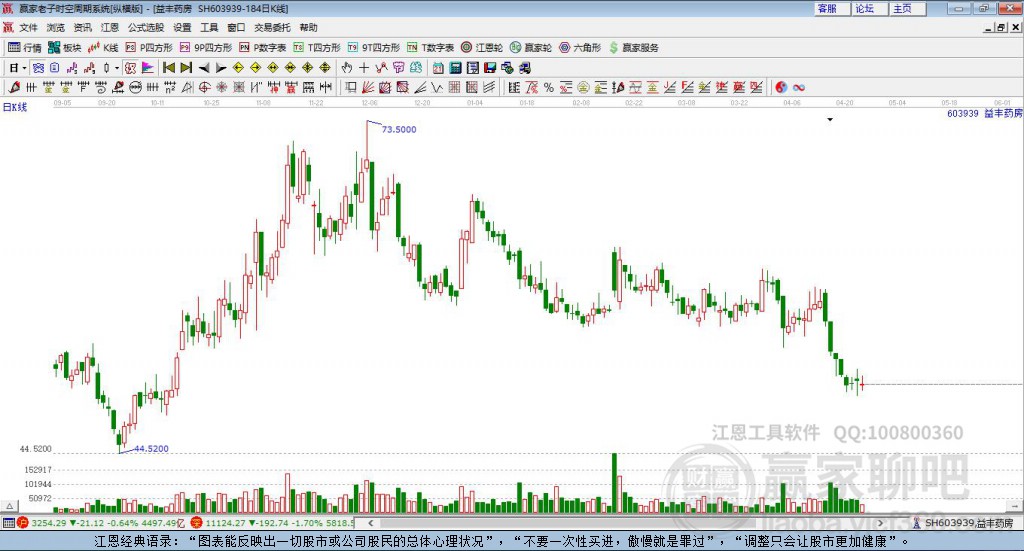The image size is (1024, 551).
Task: Open the P四方形 tool
Action: coord(149,48)
